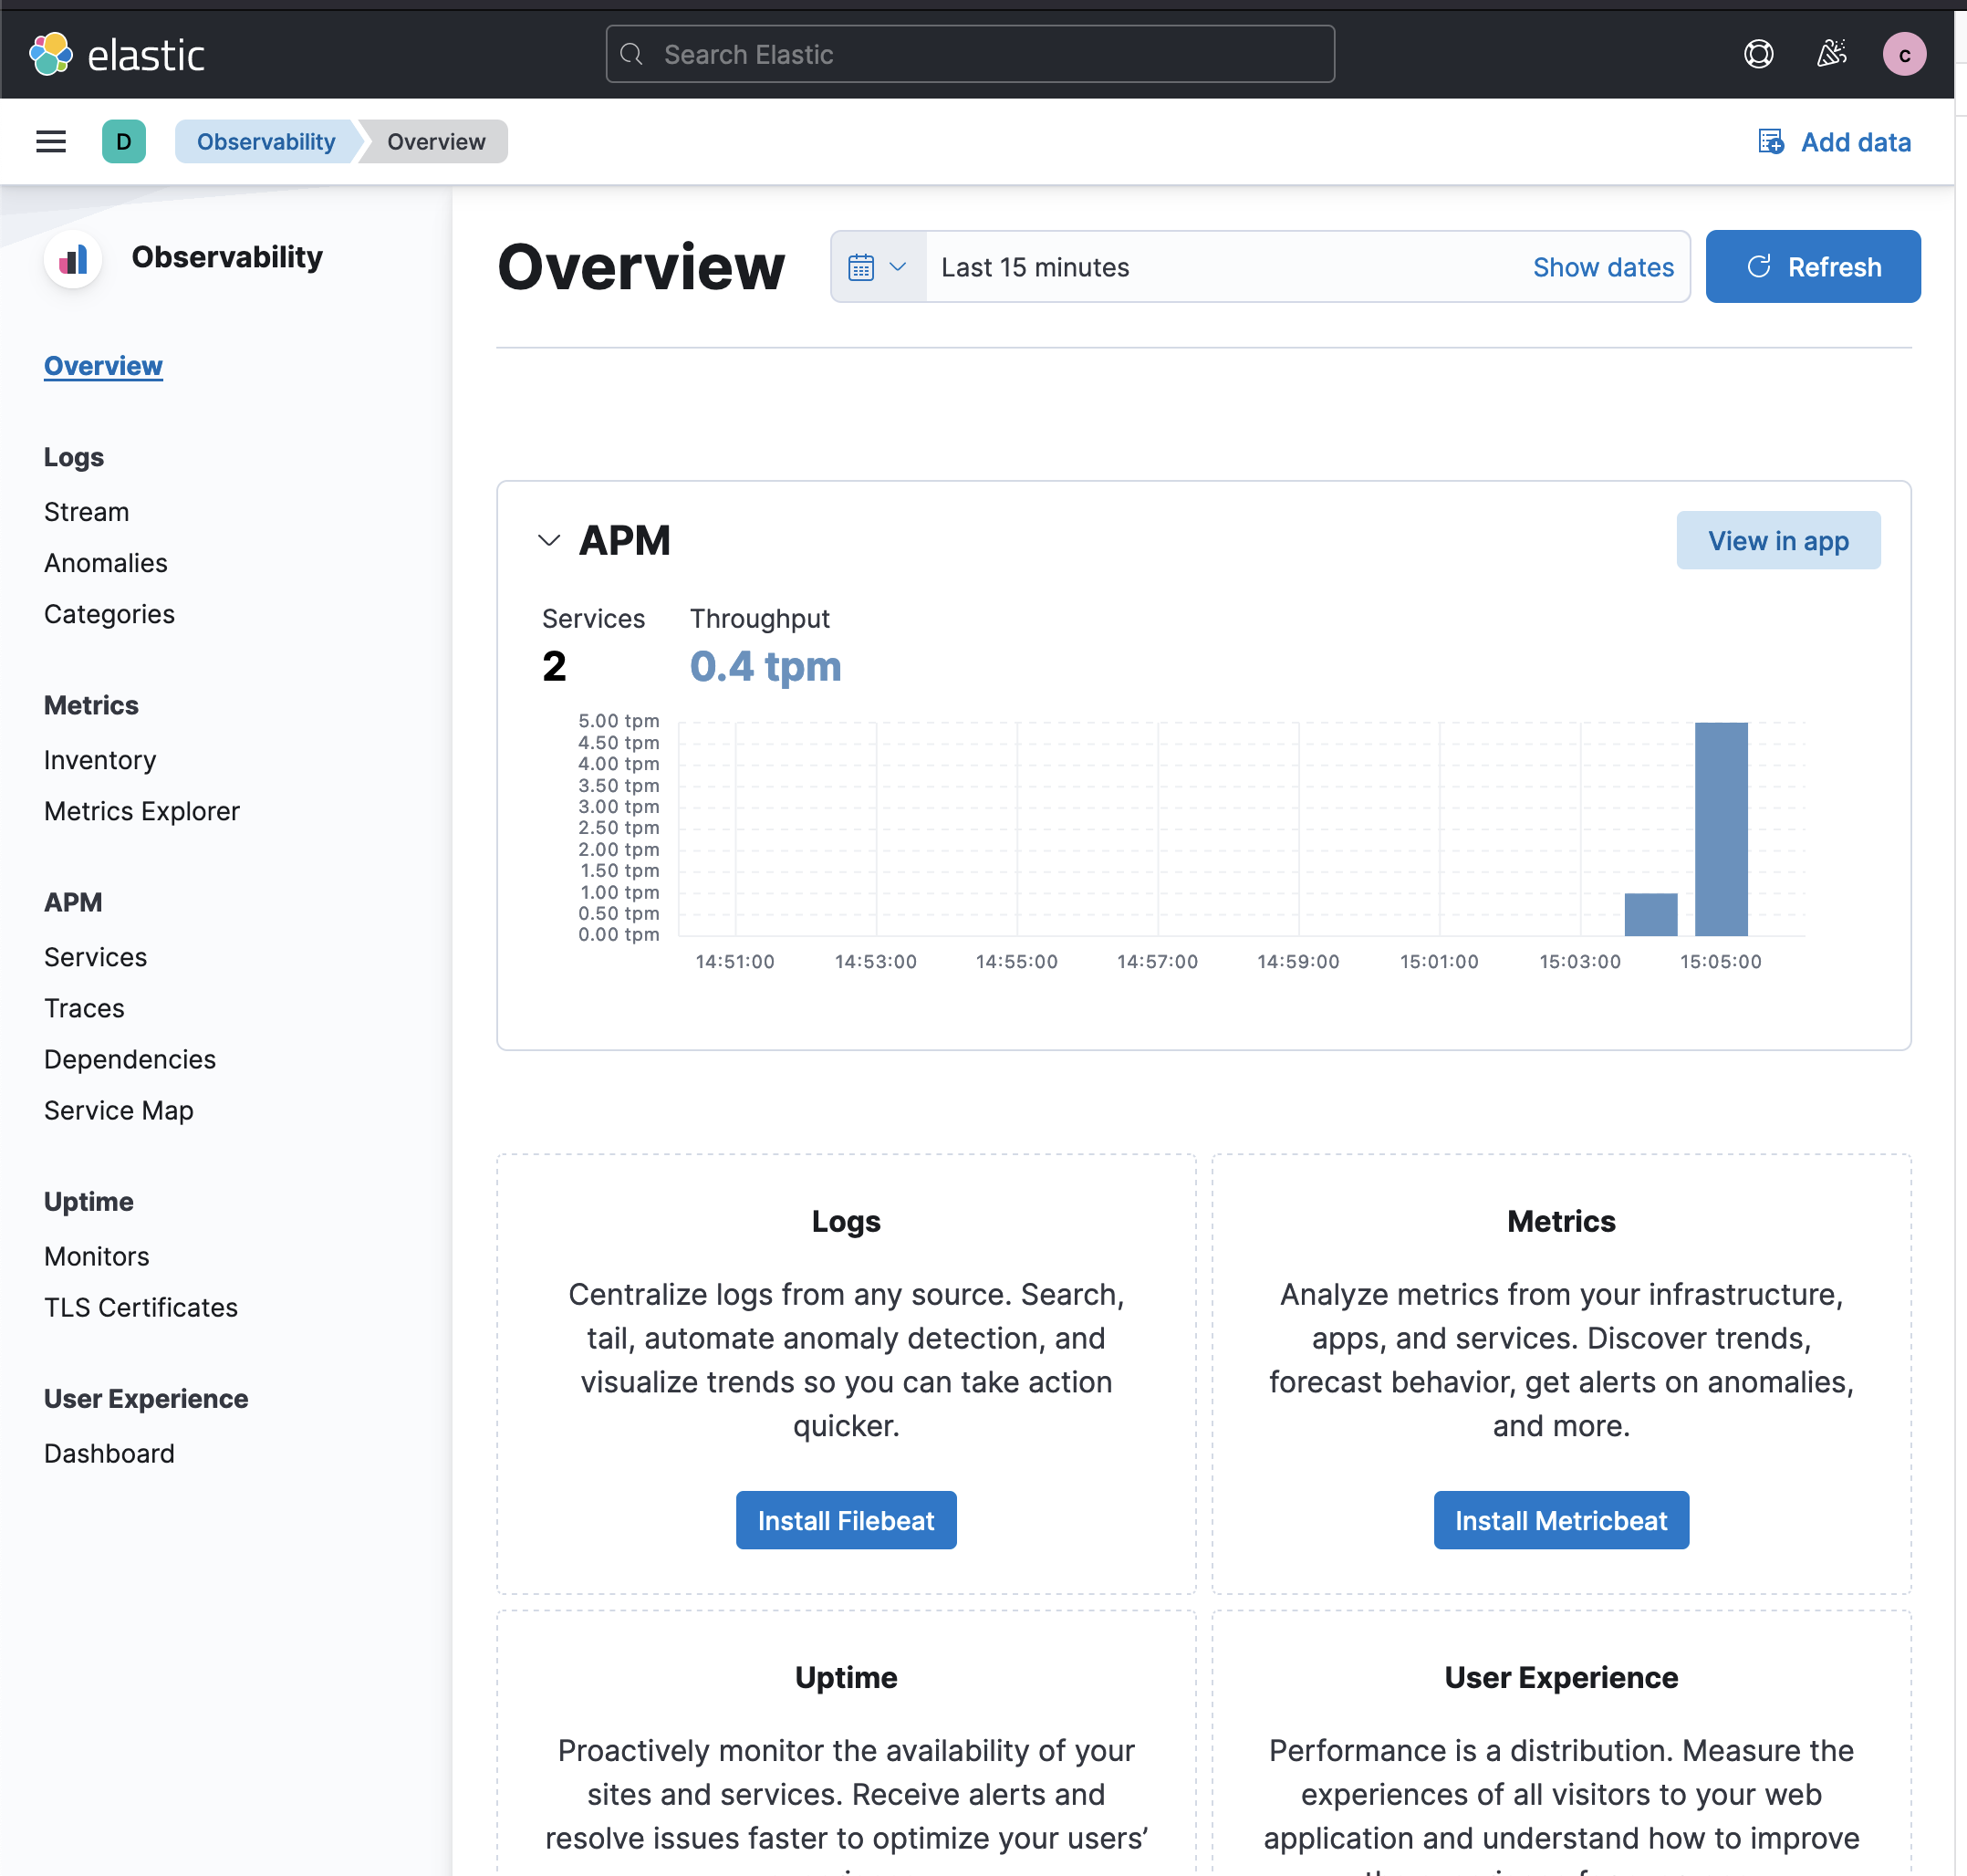Focus the Search Elastic field
1967x1876 pixels.
tap(970, 54)
